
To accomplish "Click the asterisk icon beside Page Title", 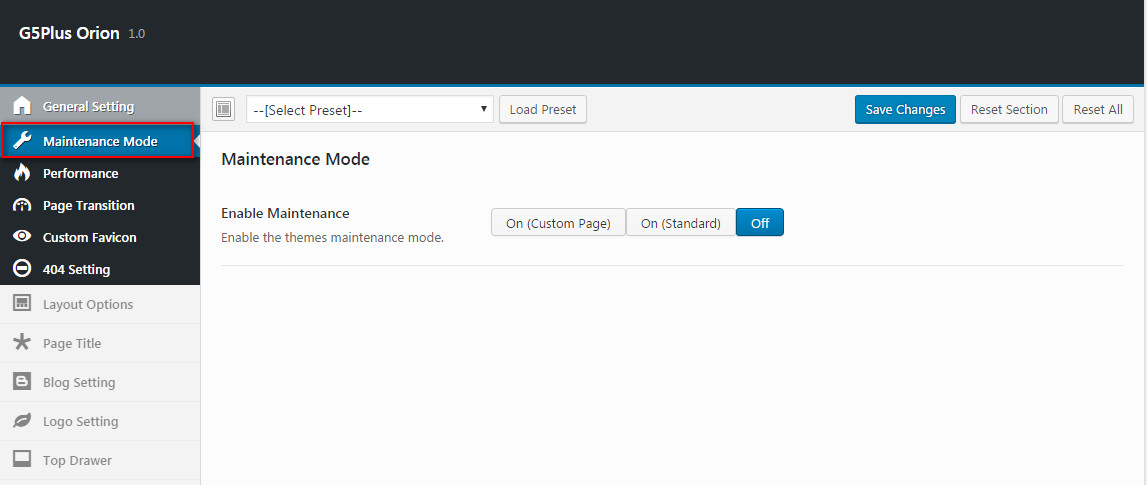I will [x=23, y=342].
